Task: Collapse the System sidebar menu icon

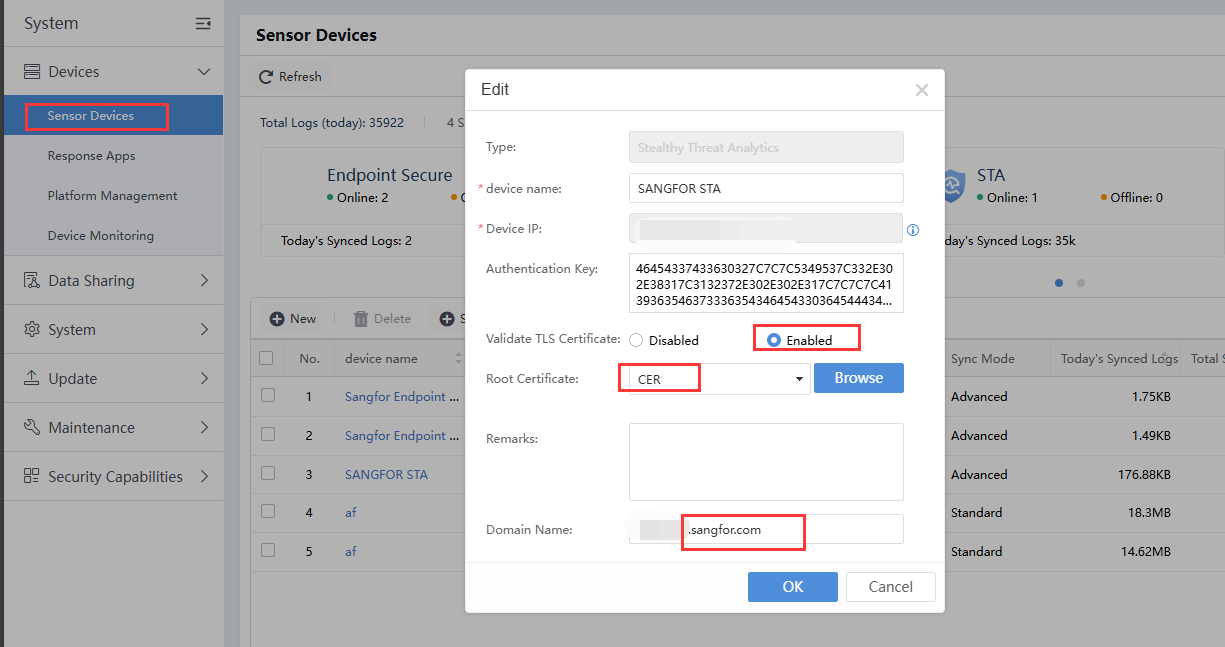Action: coord(203,24)
